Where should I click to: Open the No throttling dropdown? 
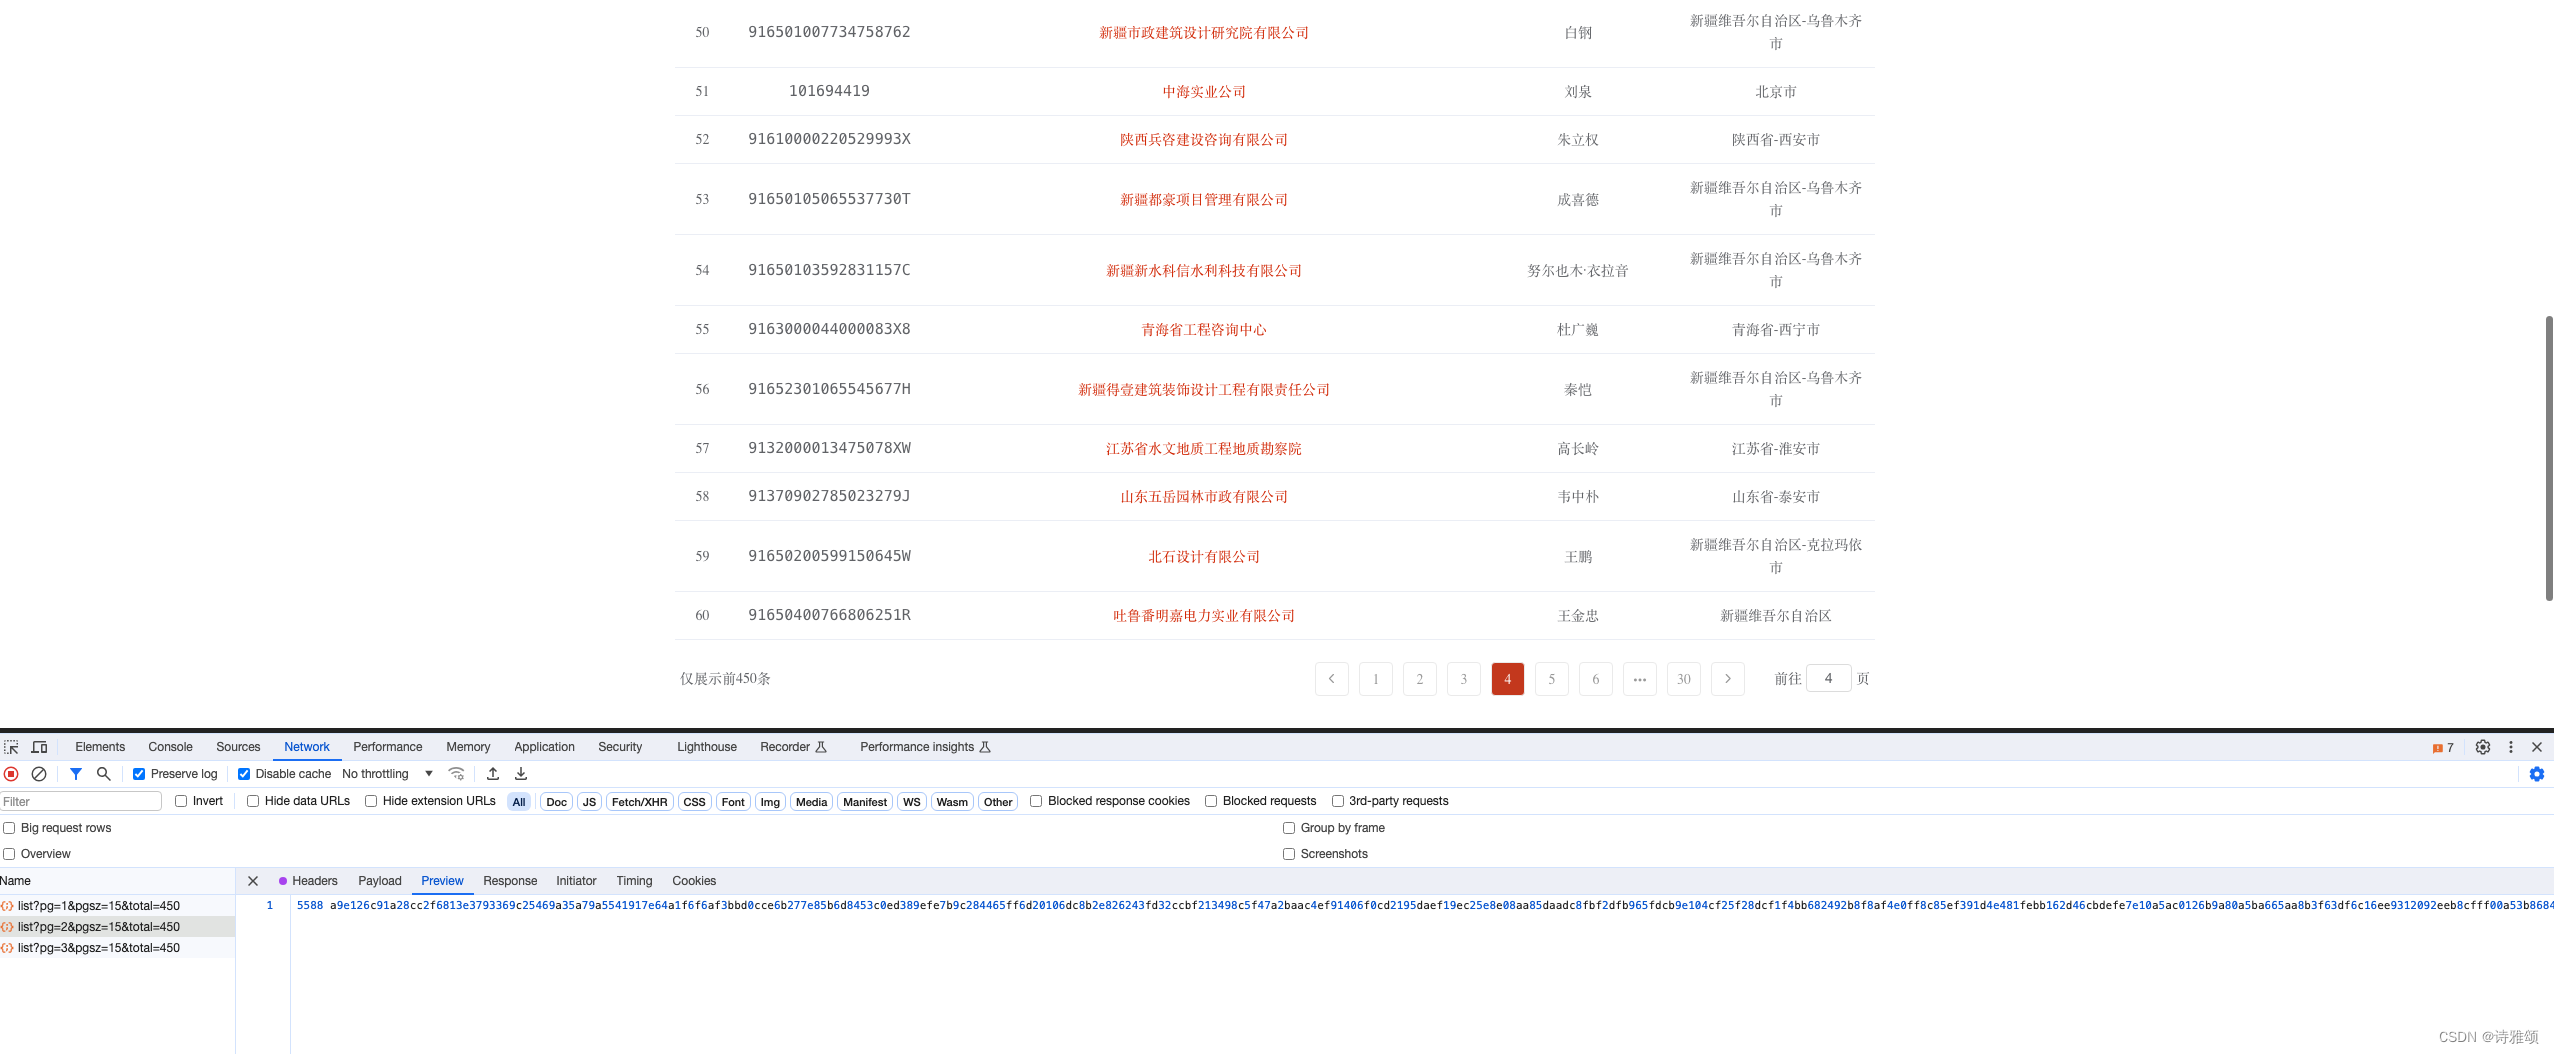[x=387, y=774]
